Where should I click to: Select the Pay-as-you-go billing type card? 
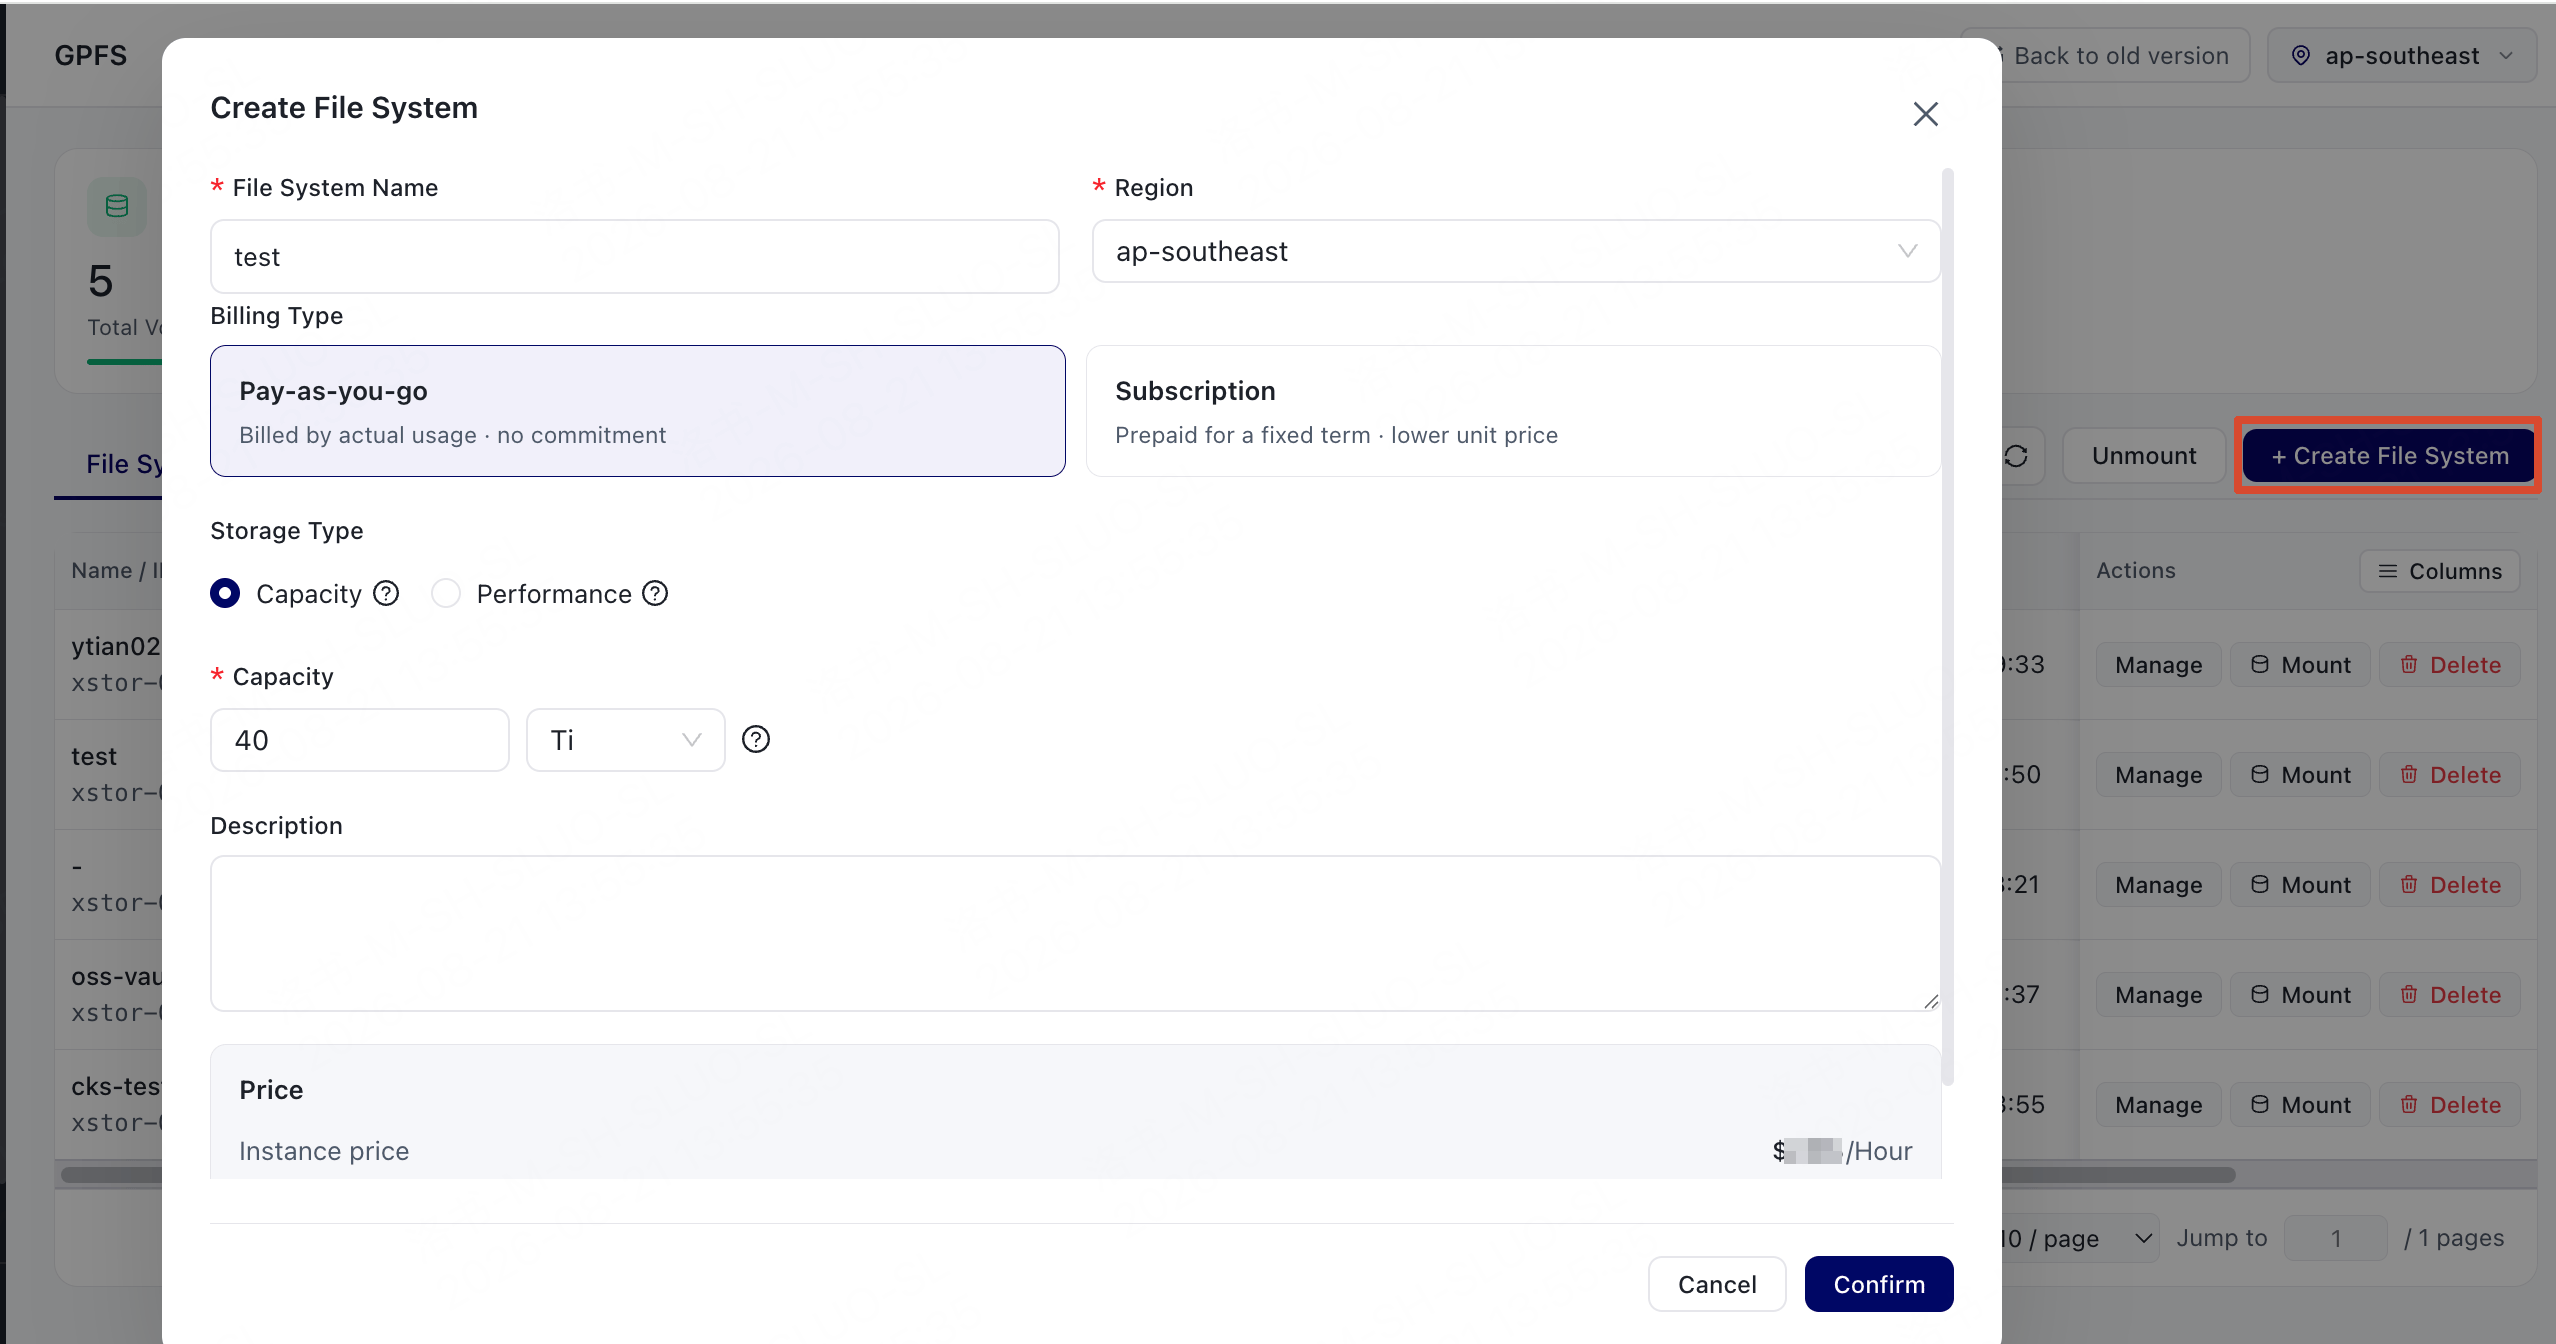click(x=638, y=411)
